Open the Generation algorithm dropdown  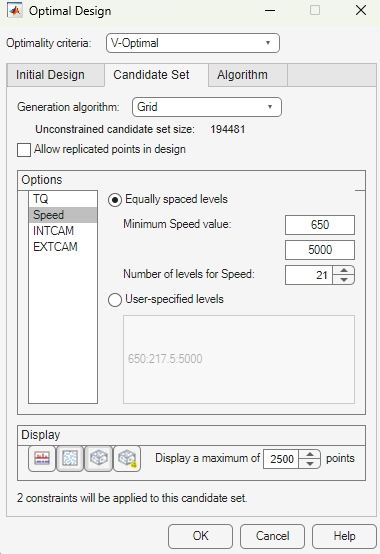[x=207, y=107]
